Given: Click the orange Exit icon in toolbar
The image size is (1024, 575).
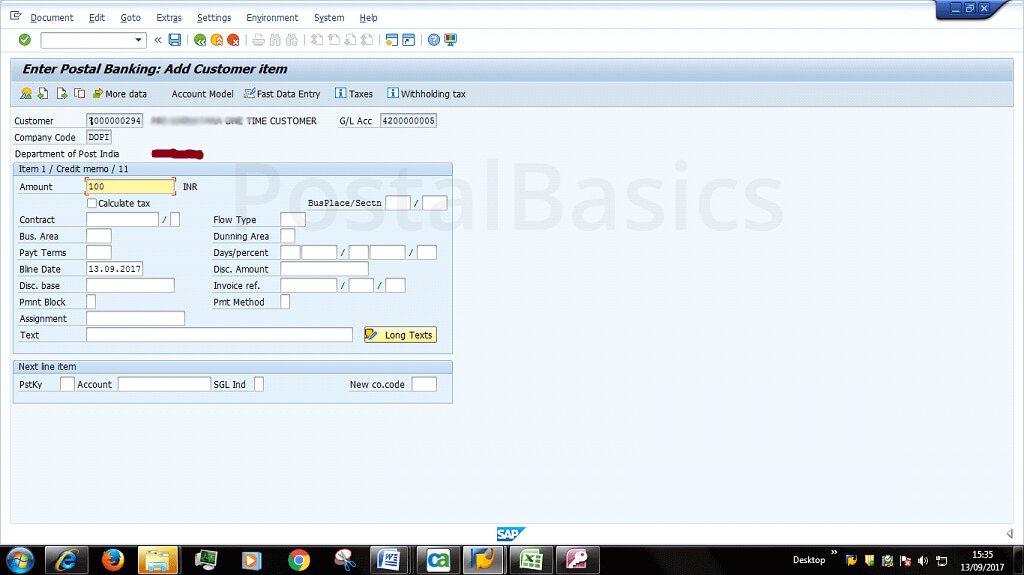Looking at the screenshot, I should point(216,40).
